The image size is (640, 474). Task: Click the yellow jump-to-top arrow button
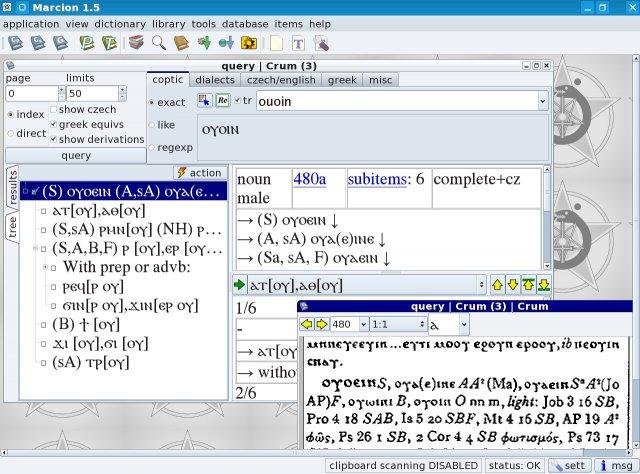pyautogui.click(x=528, y=285)
